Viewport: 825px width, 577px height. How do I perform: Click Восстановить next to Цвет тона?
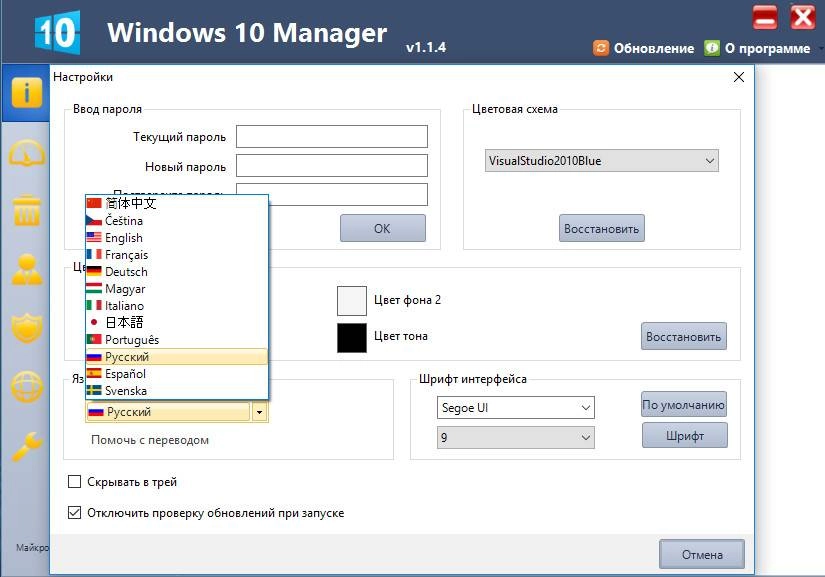pos(684,337)
